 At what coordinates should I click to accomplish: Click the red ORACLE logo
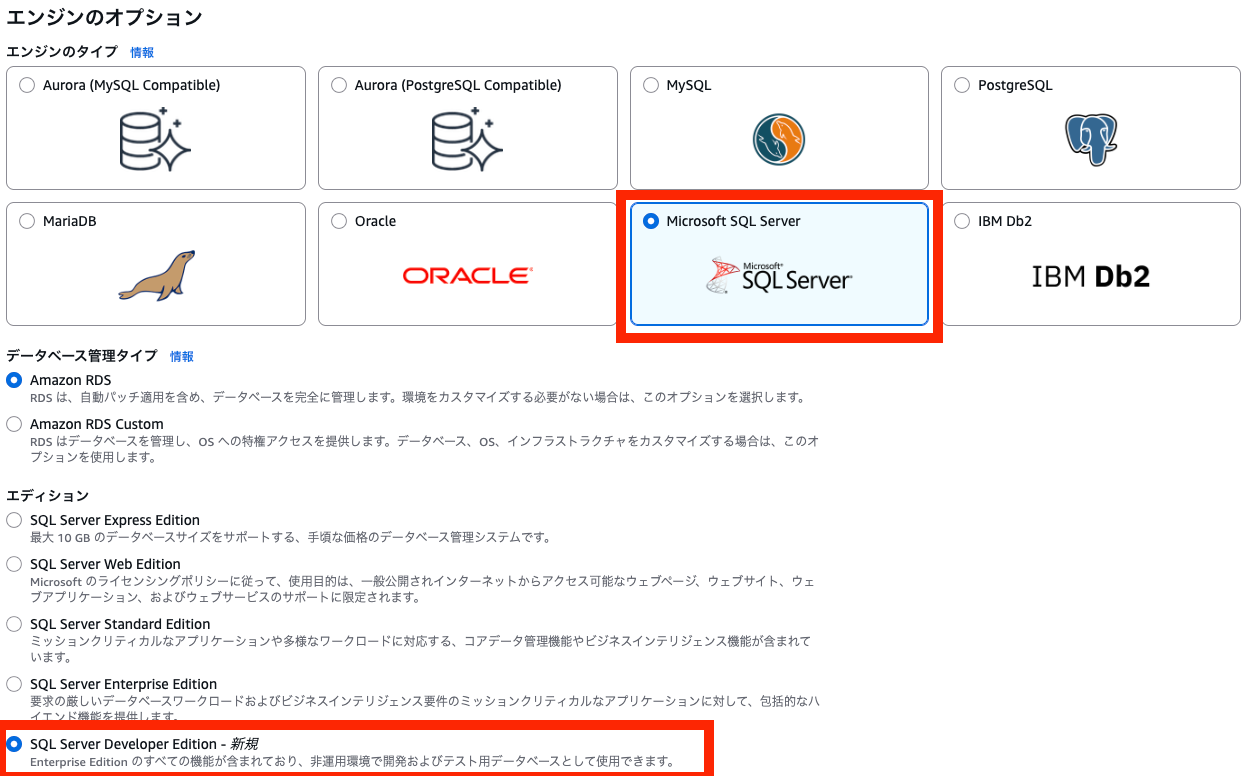468,275
